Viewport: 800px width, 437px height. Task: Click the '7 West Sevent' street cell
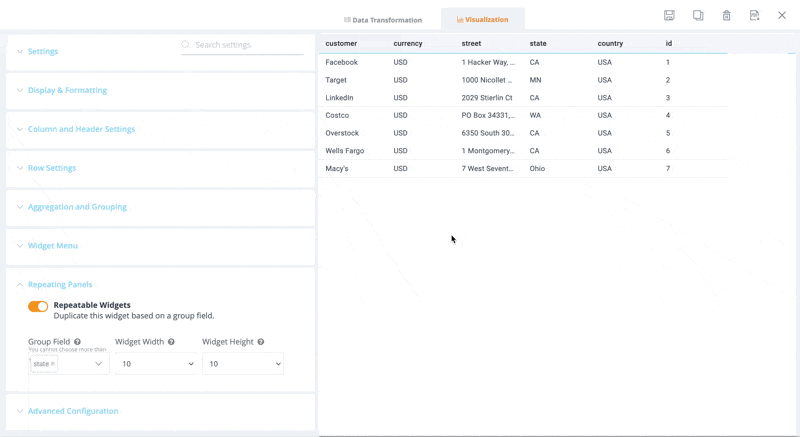[487, 168]
